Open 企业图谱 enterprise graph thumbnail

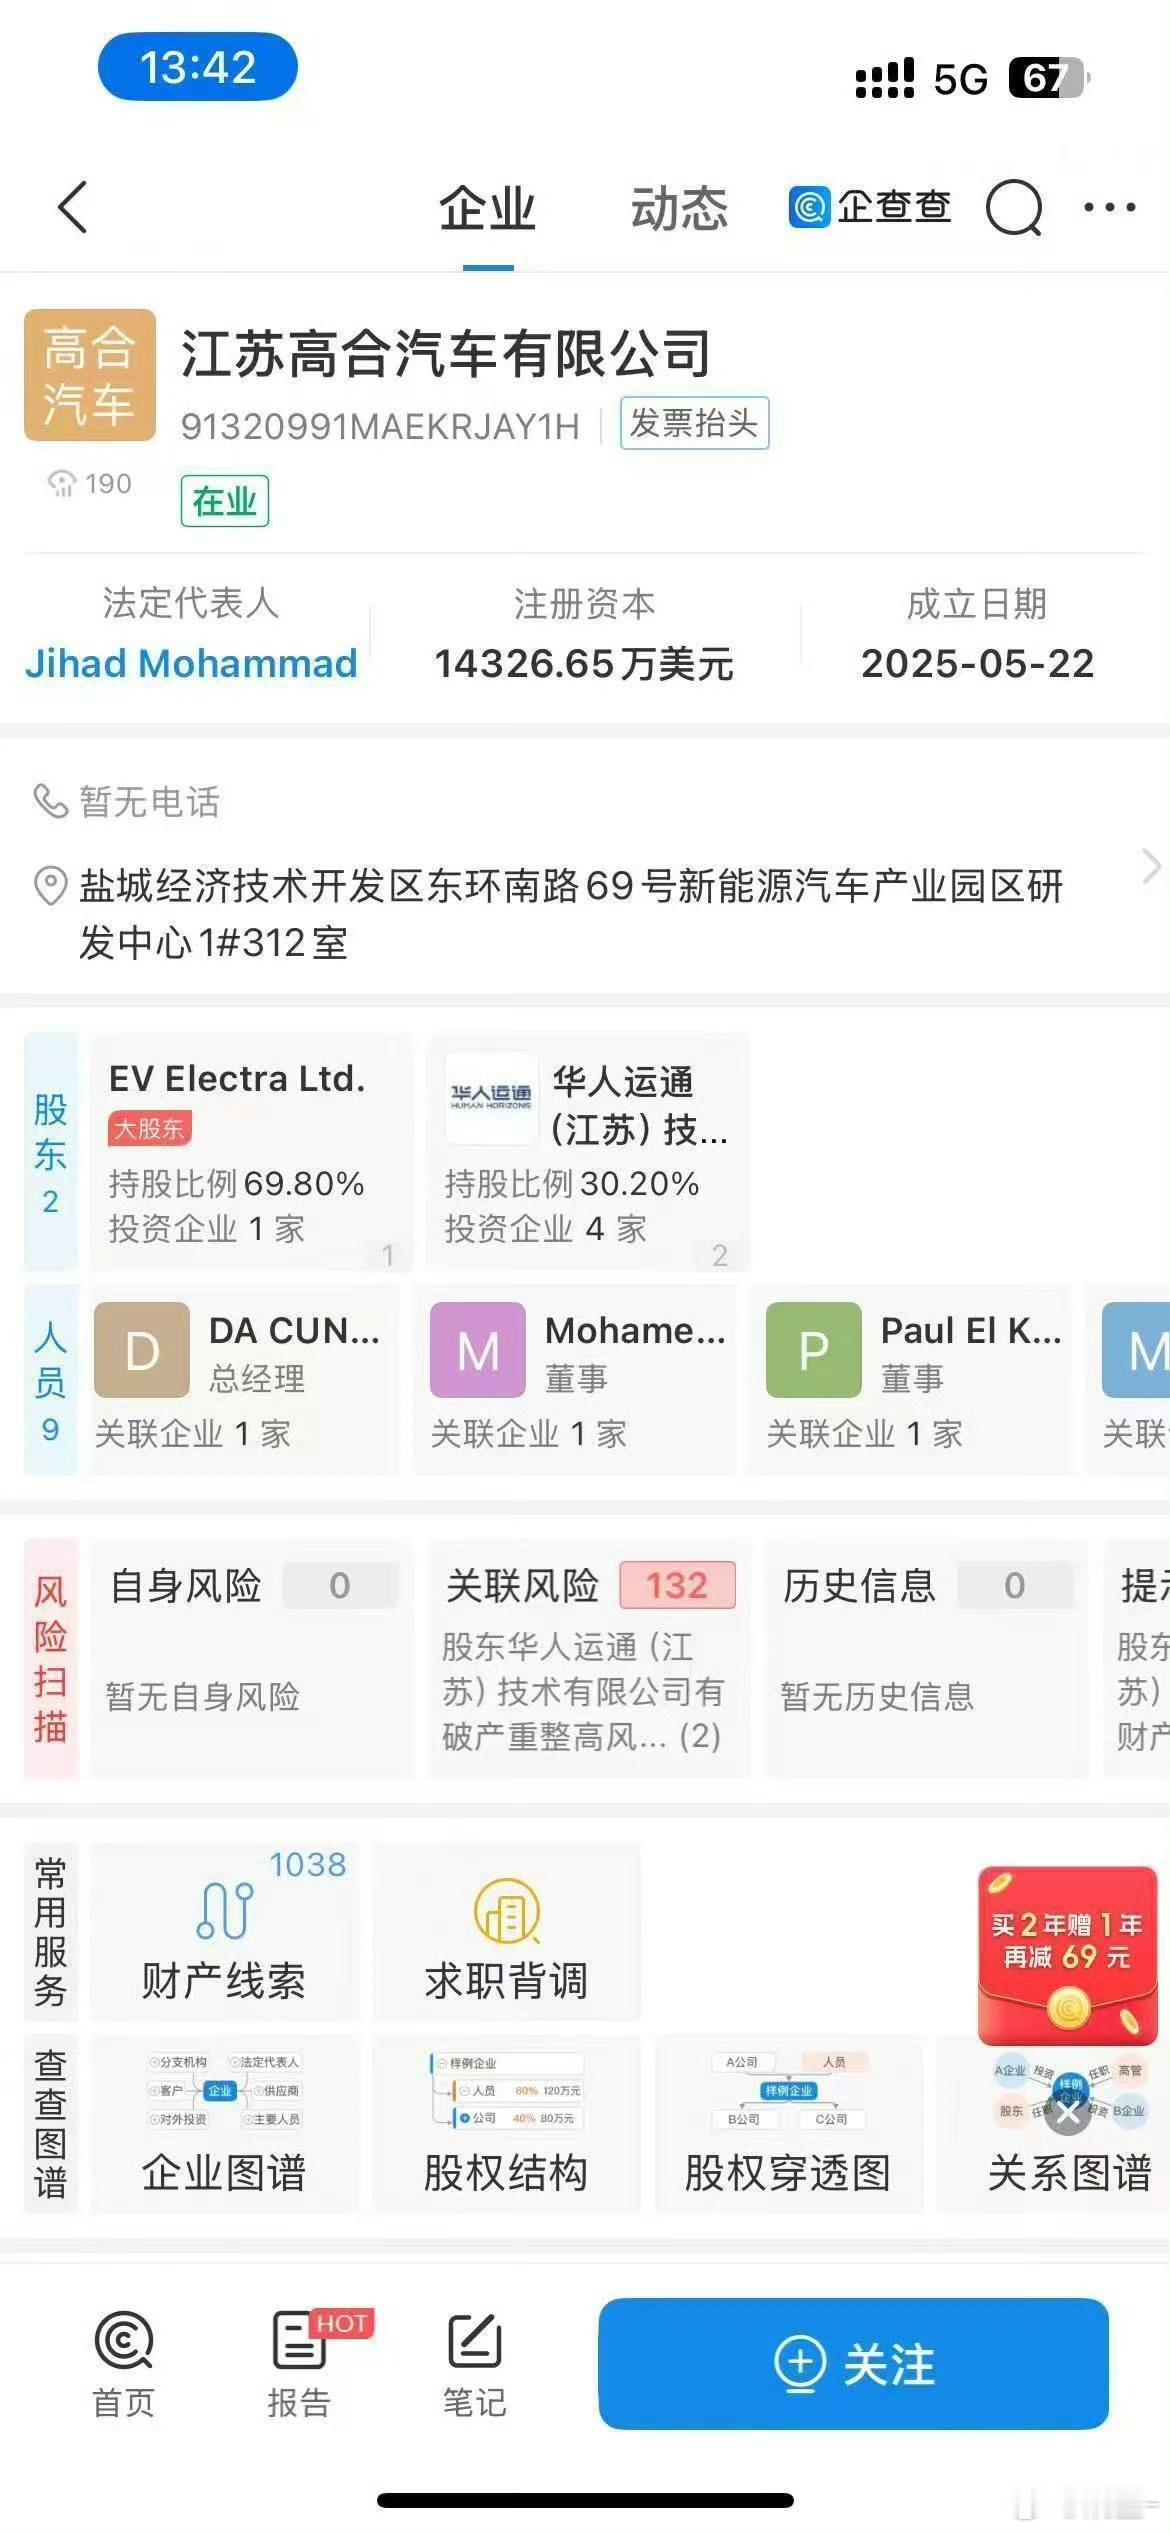point(224,2123)
